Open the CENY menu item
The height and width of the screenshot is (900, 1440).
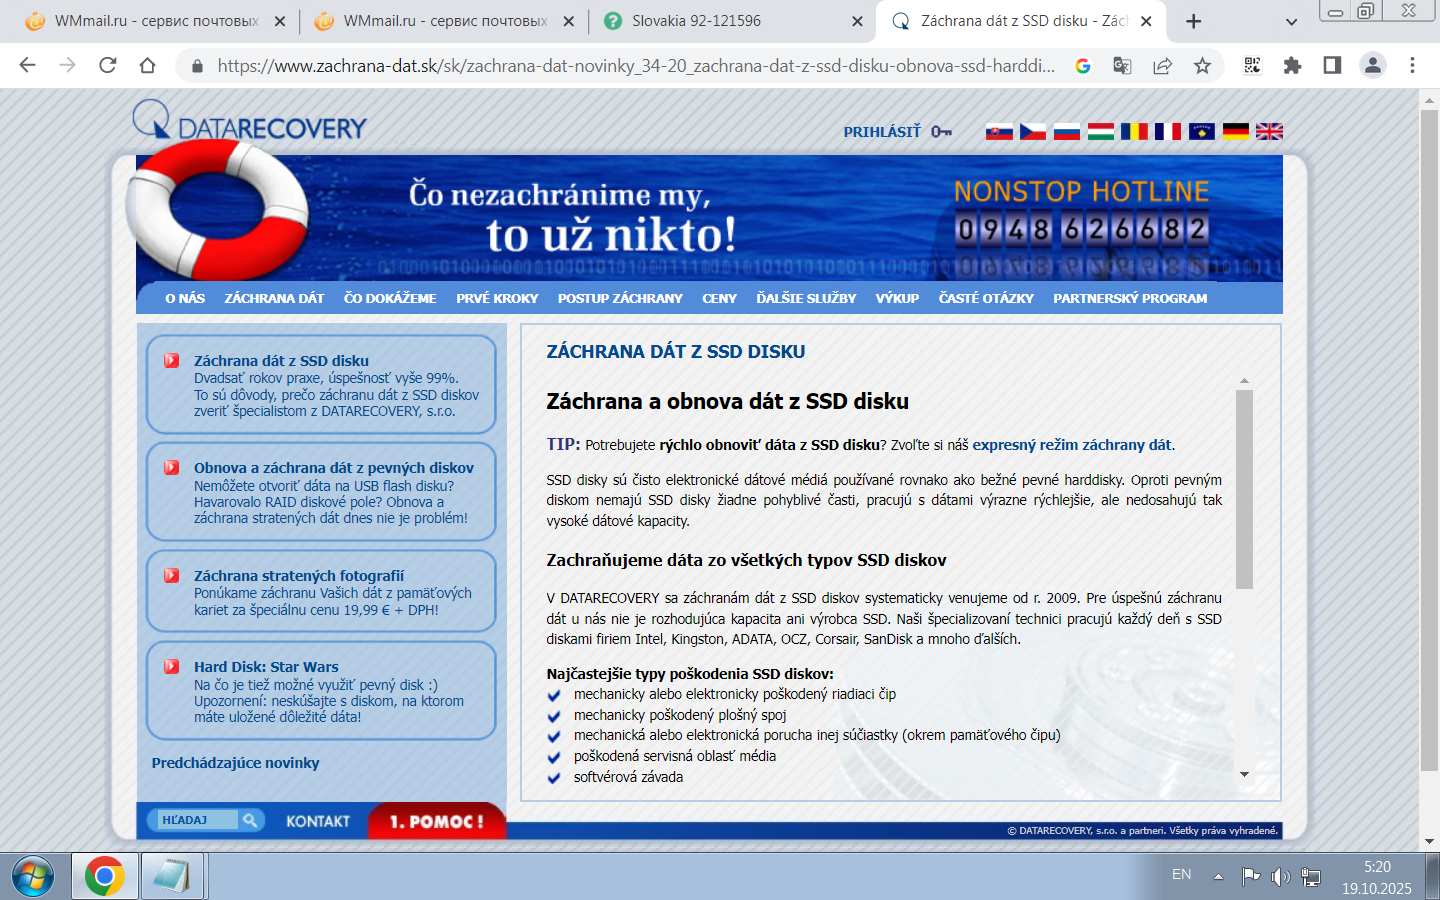pyautogui.click(x=719, y=298)
